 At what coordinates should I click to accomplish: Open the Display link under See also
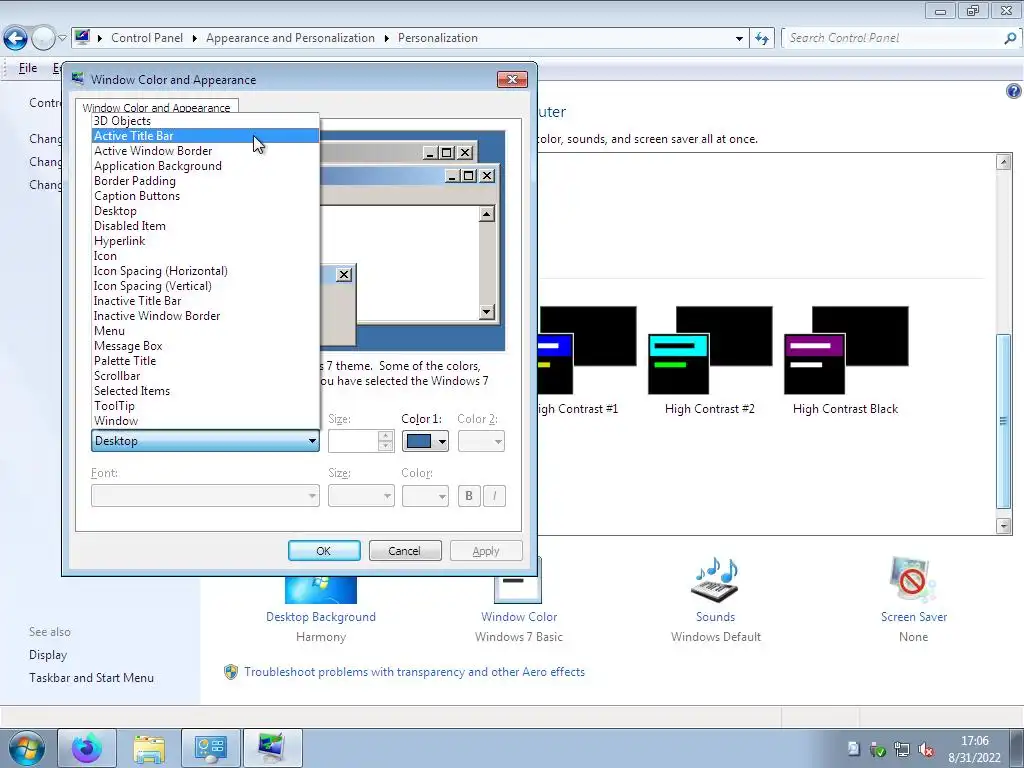[48, 655]
